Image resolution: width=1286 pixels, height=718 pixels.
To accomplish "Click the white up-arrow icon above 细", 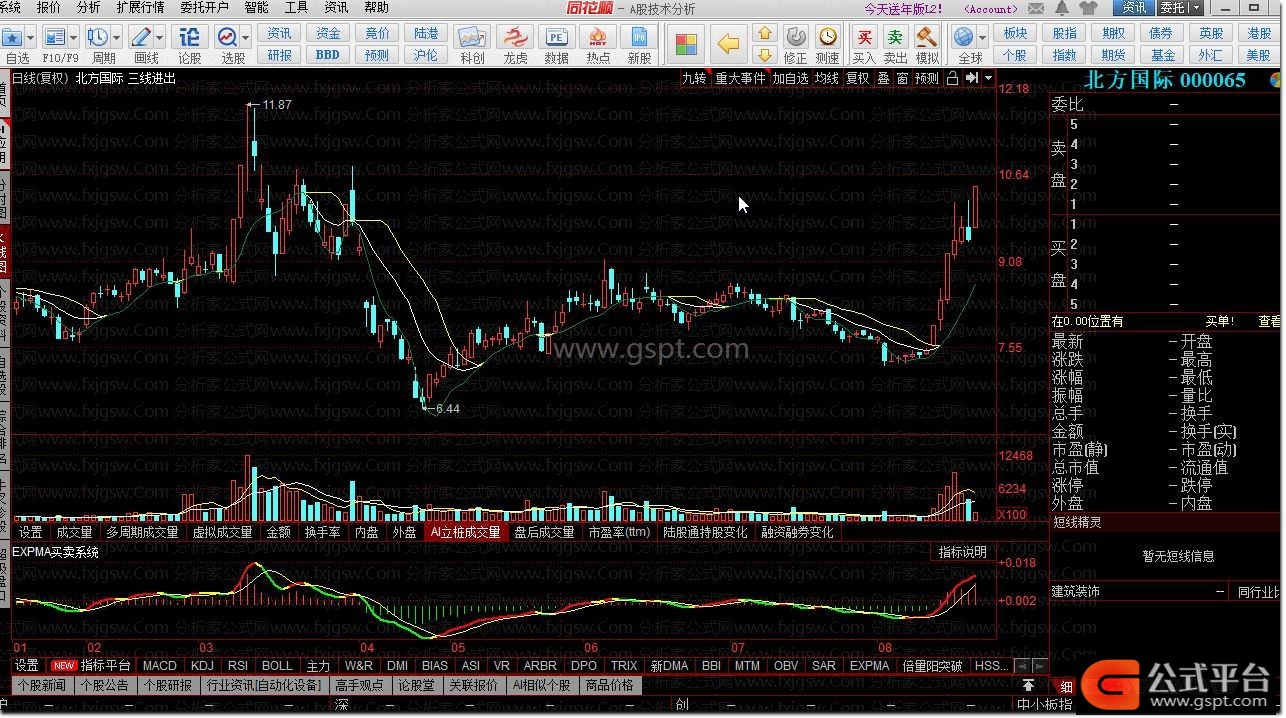I will coord(1028,686).
